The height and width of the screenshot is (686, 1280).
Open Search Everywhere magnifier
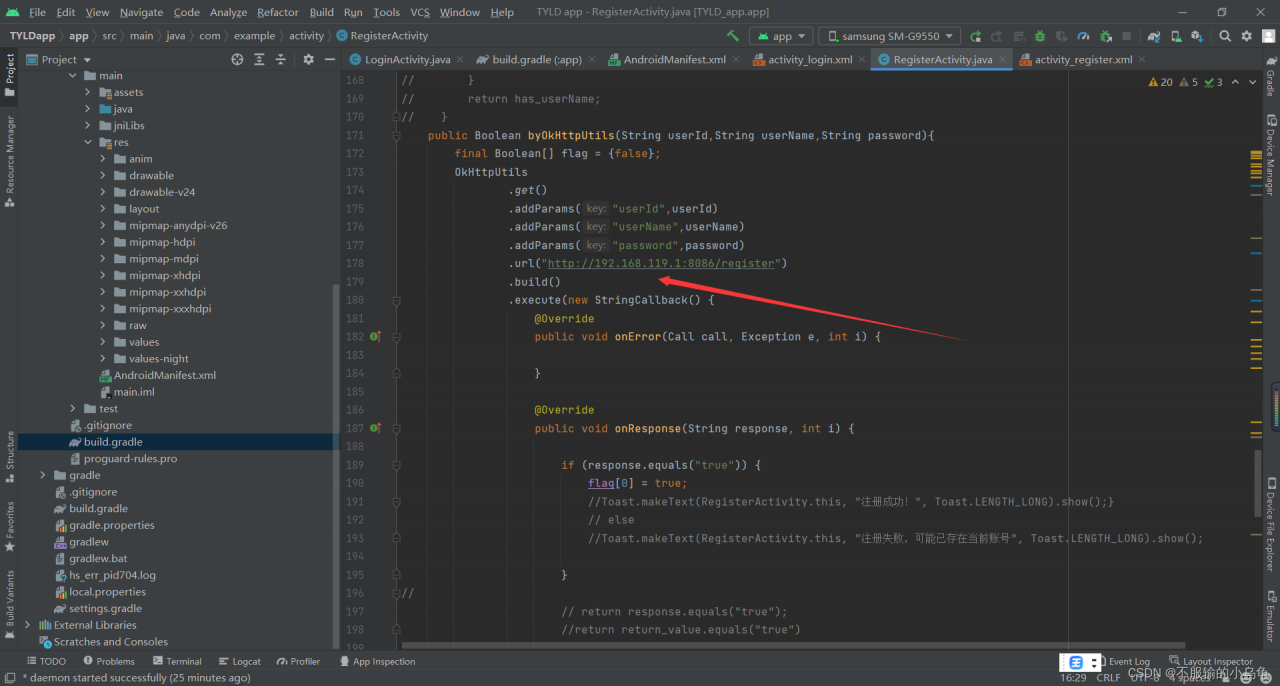point(1225,36)
